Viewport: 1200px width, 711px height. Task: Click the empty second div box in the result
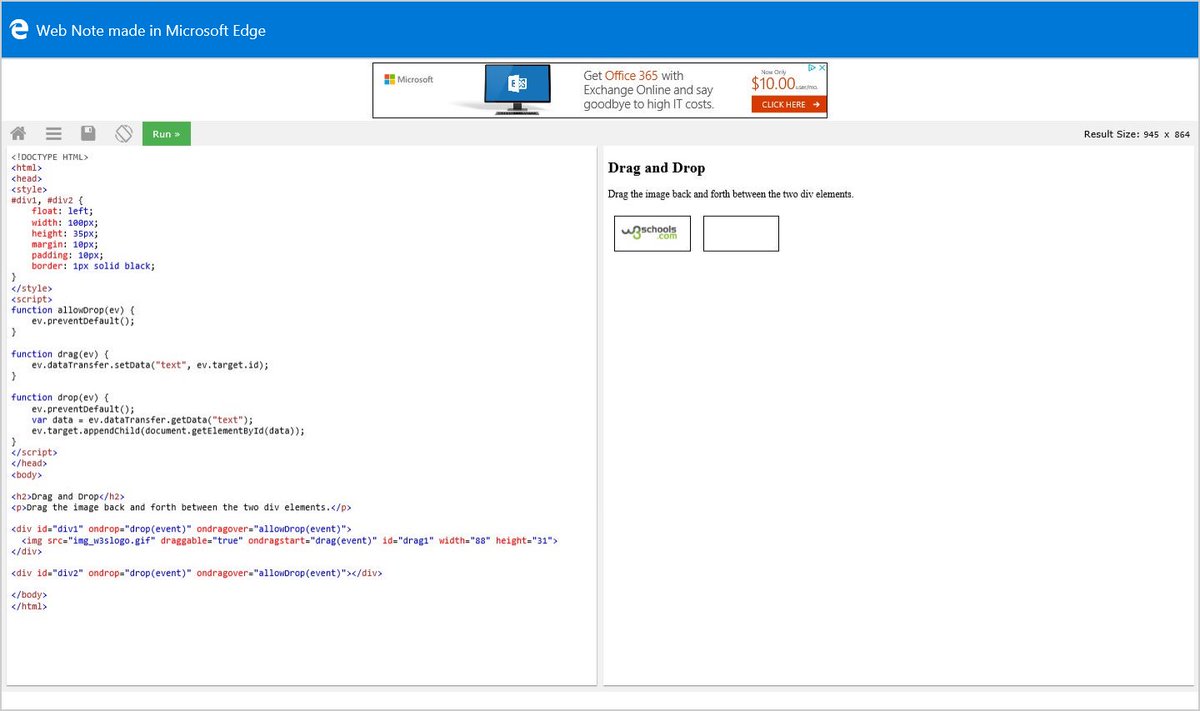741,233
